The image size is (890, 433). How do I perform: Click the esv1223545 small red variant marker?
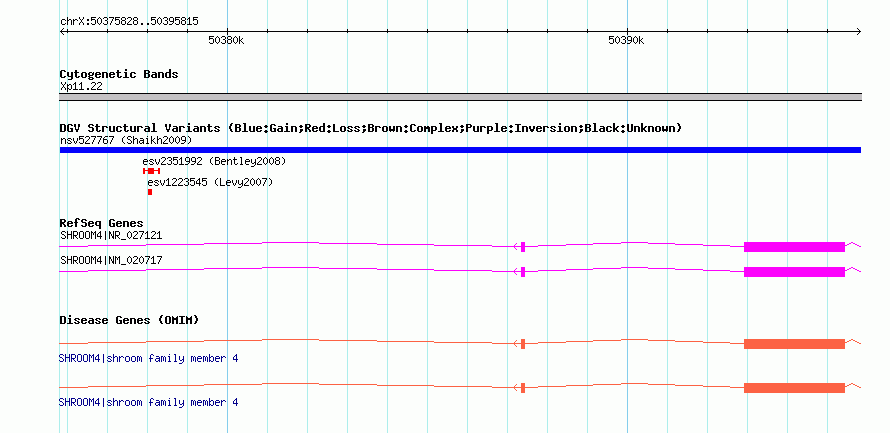click(x=150, y=192)
